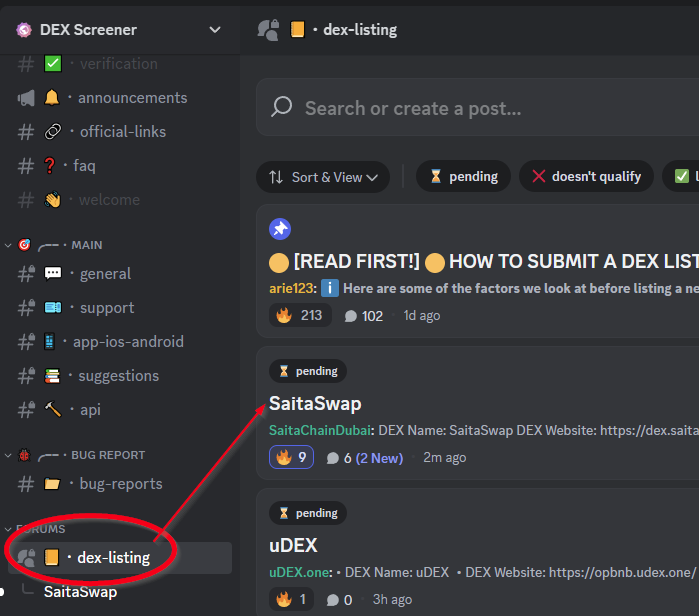The width and height of the screenshot is (699, 616).
Task: Click the magnifying glass search icon
Action: [x=281, y=107]
